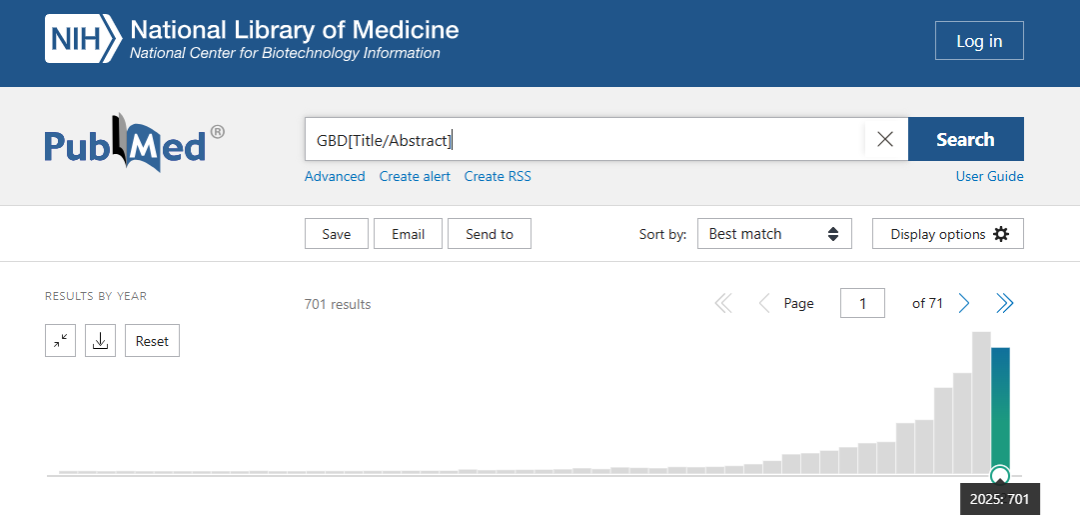Viewport: 1080px width, 520px height.
Task: Click the year slider handle at 2025
Action: pyautogui.click(x=999, y=475)
